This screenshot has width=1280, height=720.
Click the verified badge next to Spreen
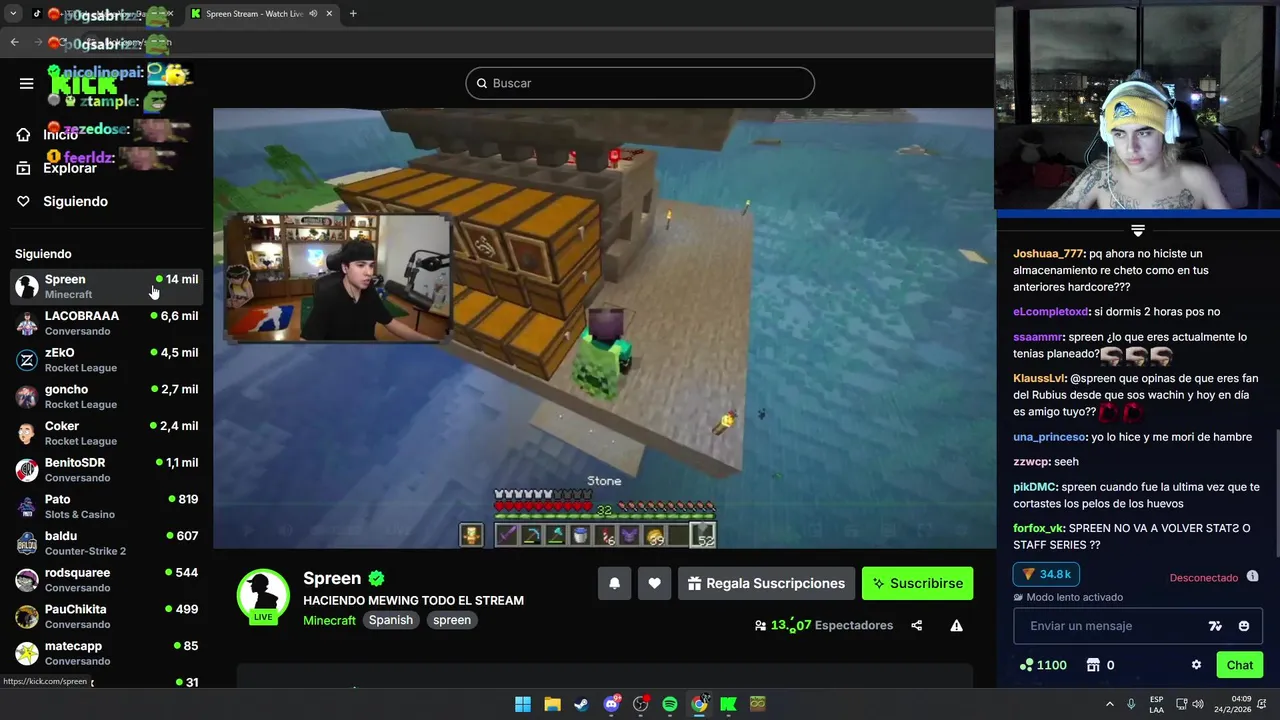376,578
